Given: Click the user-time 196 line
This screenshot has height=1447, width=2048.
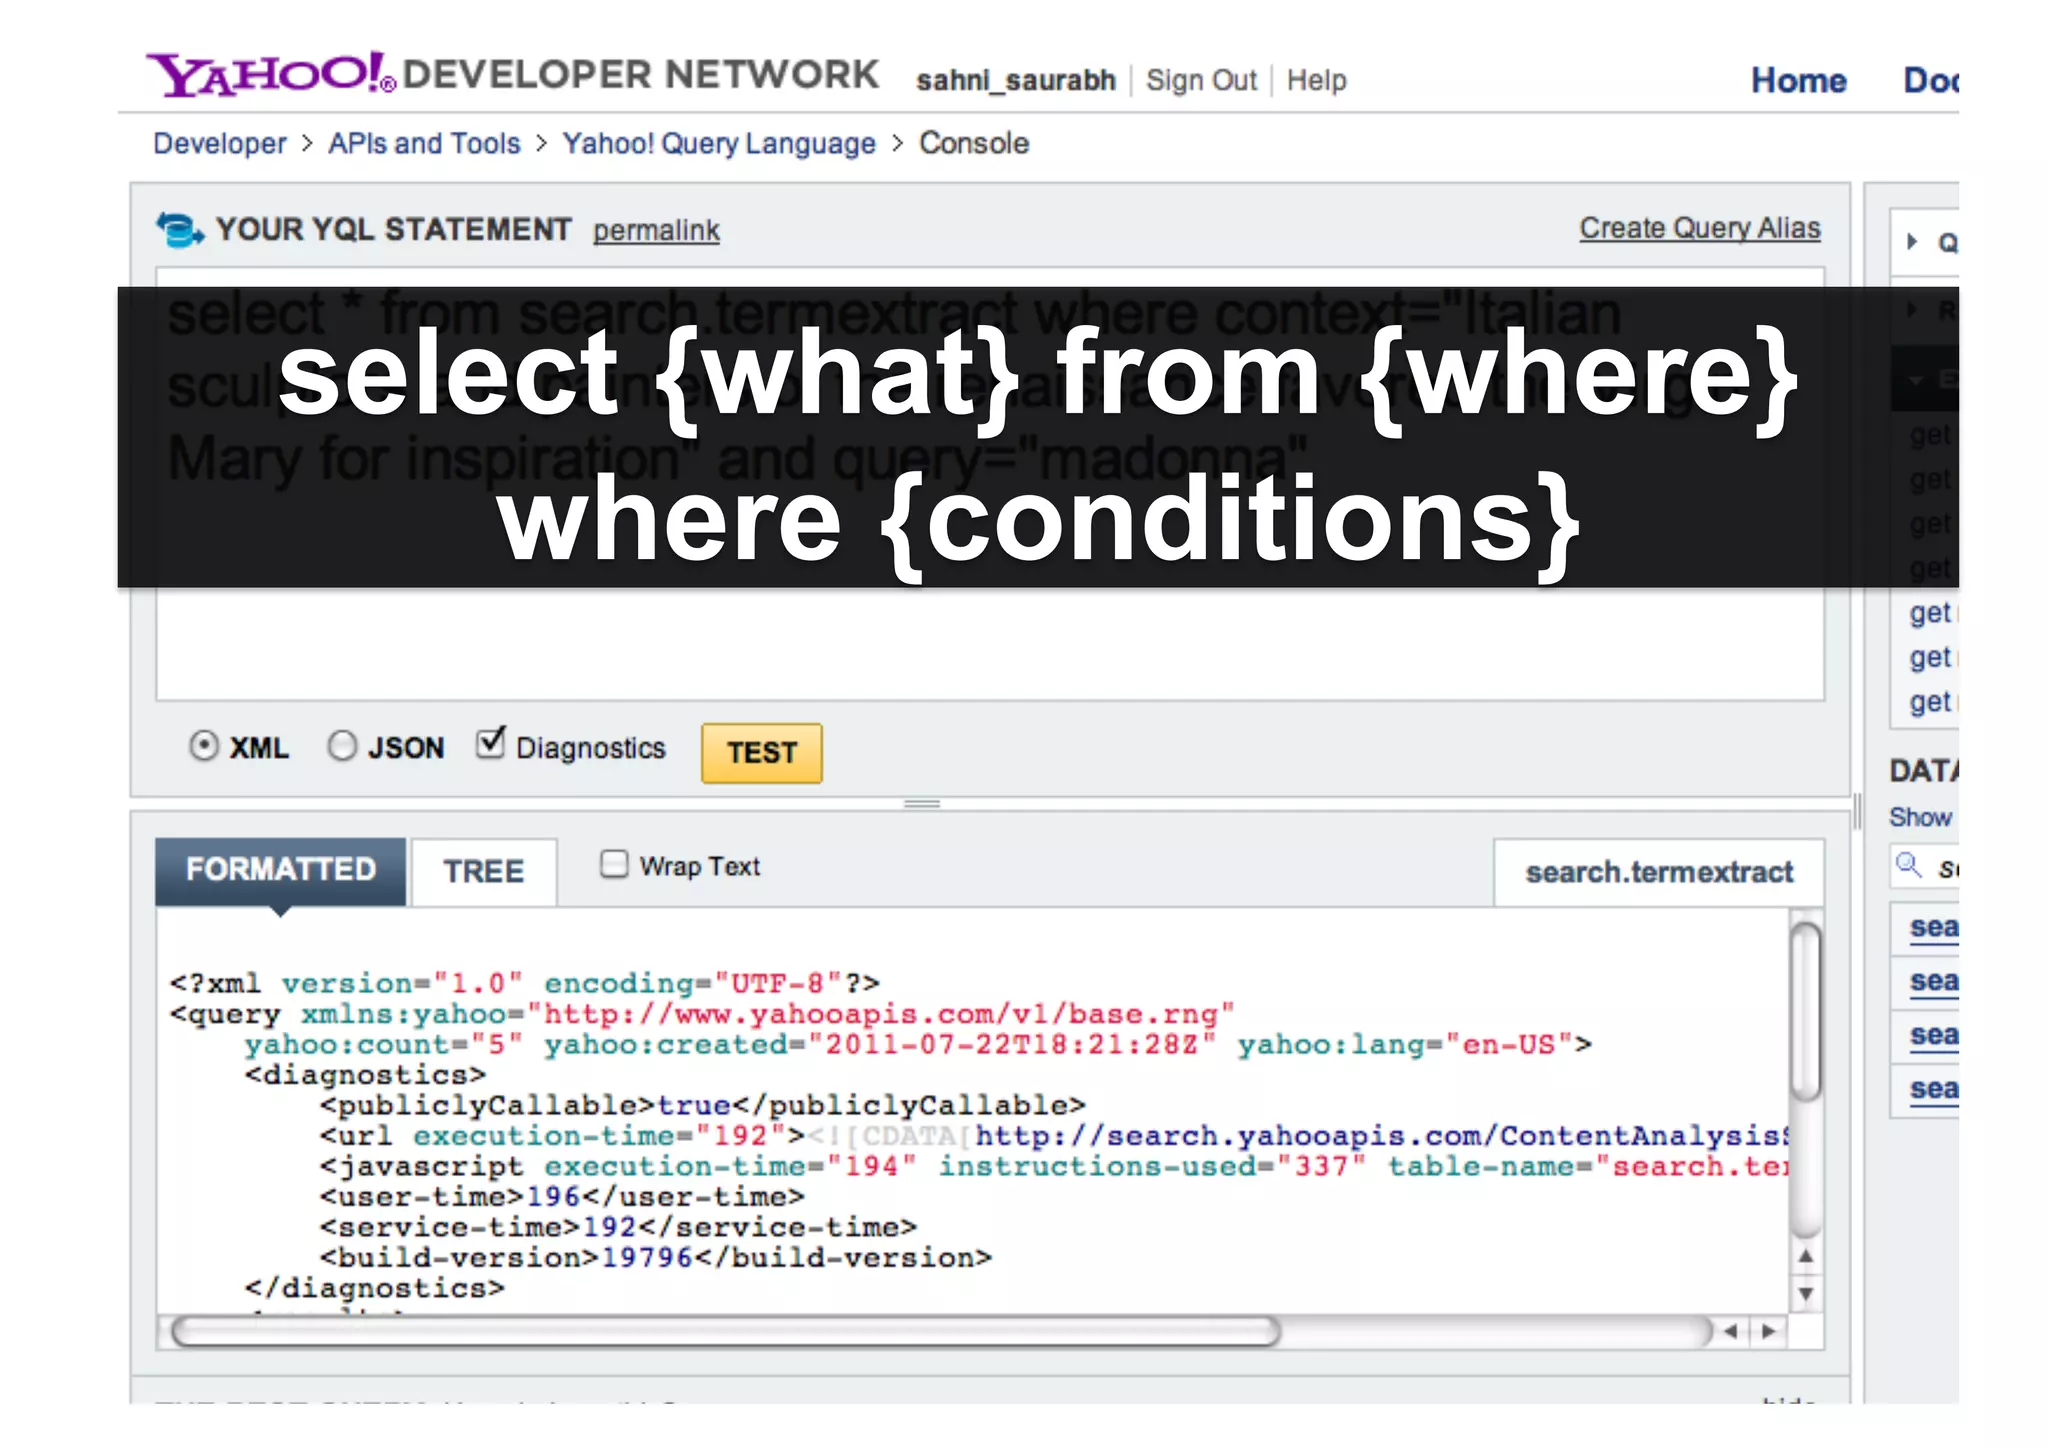Looking at the screenshot, I should click(x=562, y=1197).
